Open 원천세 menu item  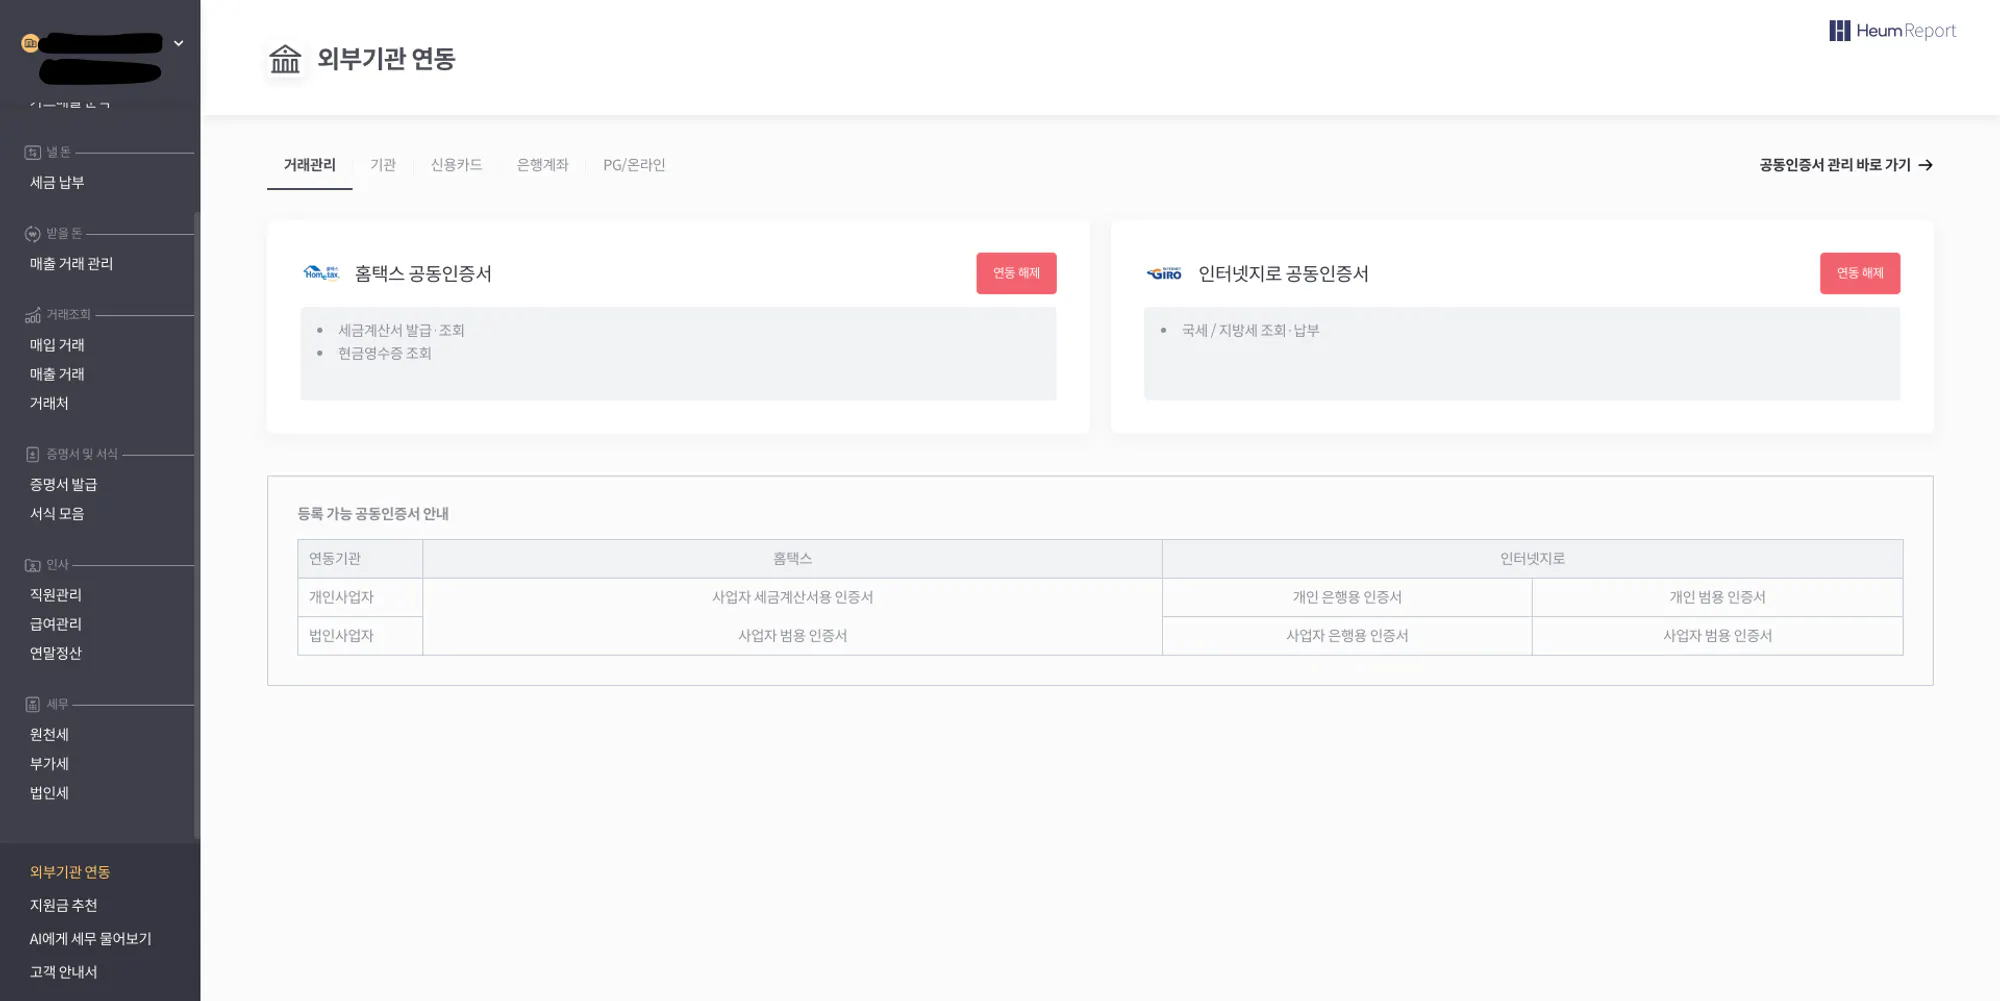pyautogui.click(x=49, y=734)
